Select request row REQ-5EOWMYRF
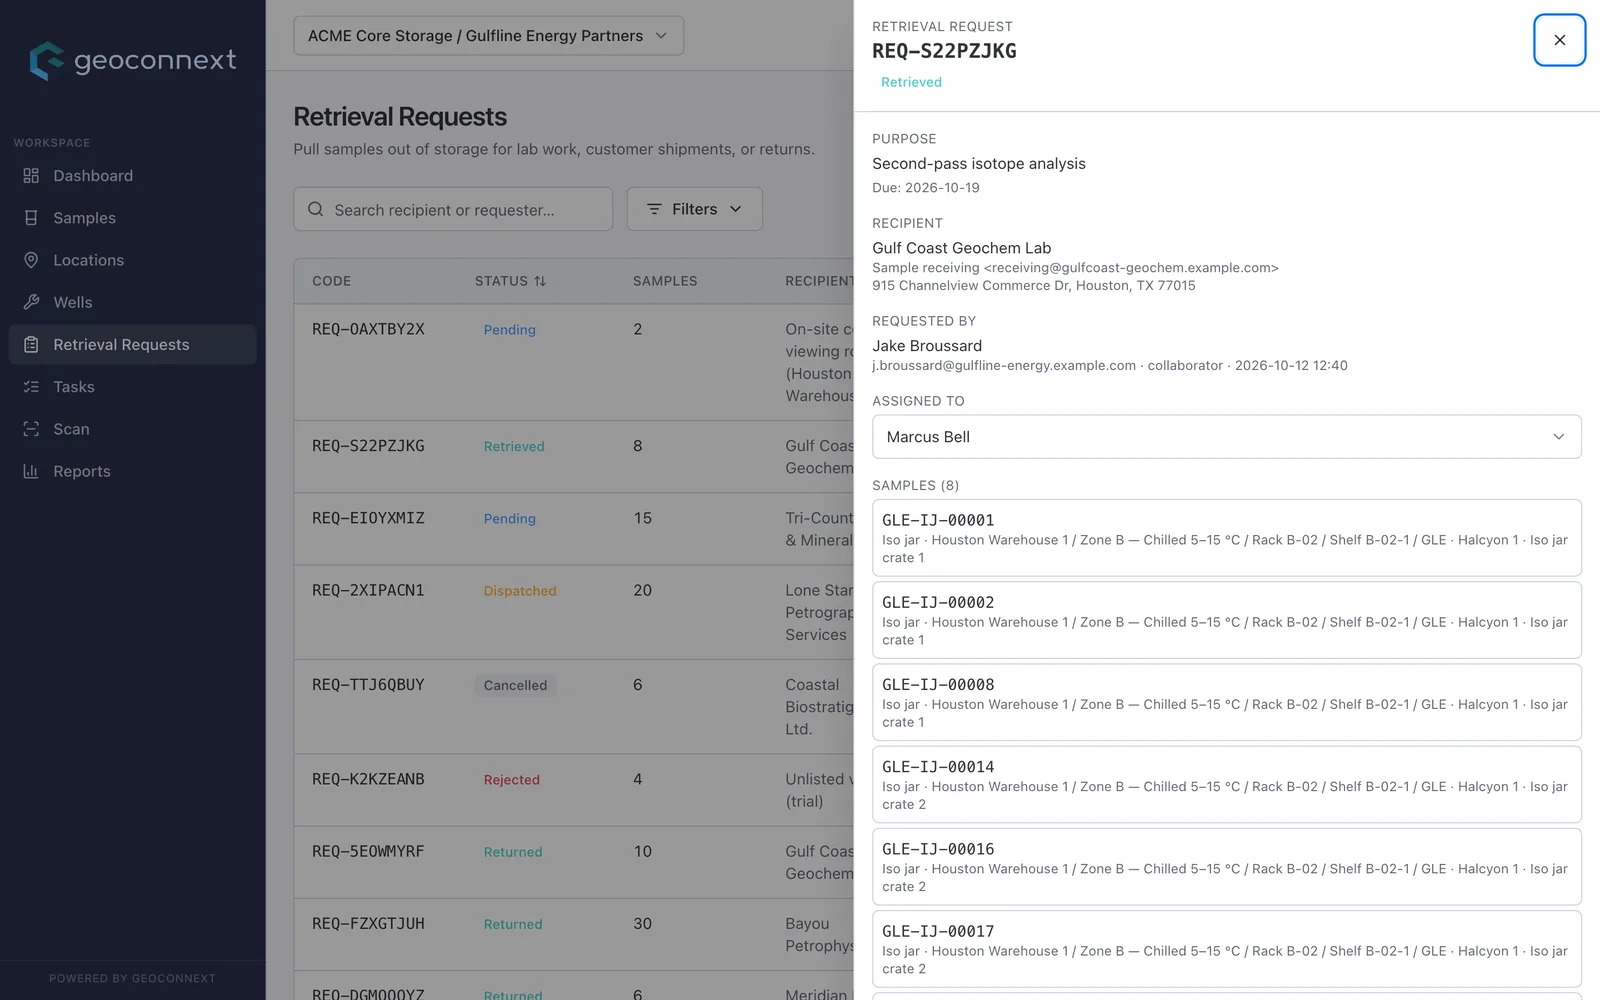The image size is (1600, 1000). pos(573,862)
